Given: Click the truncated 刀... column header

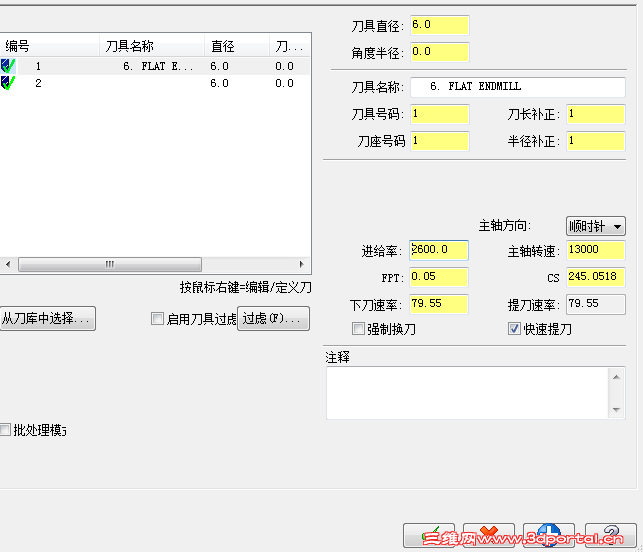Looking at the screenshot, I should [290, 46].
